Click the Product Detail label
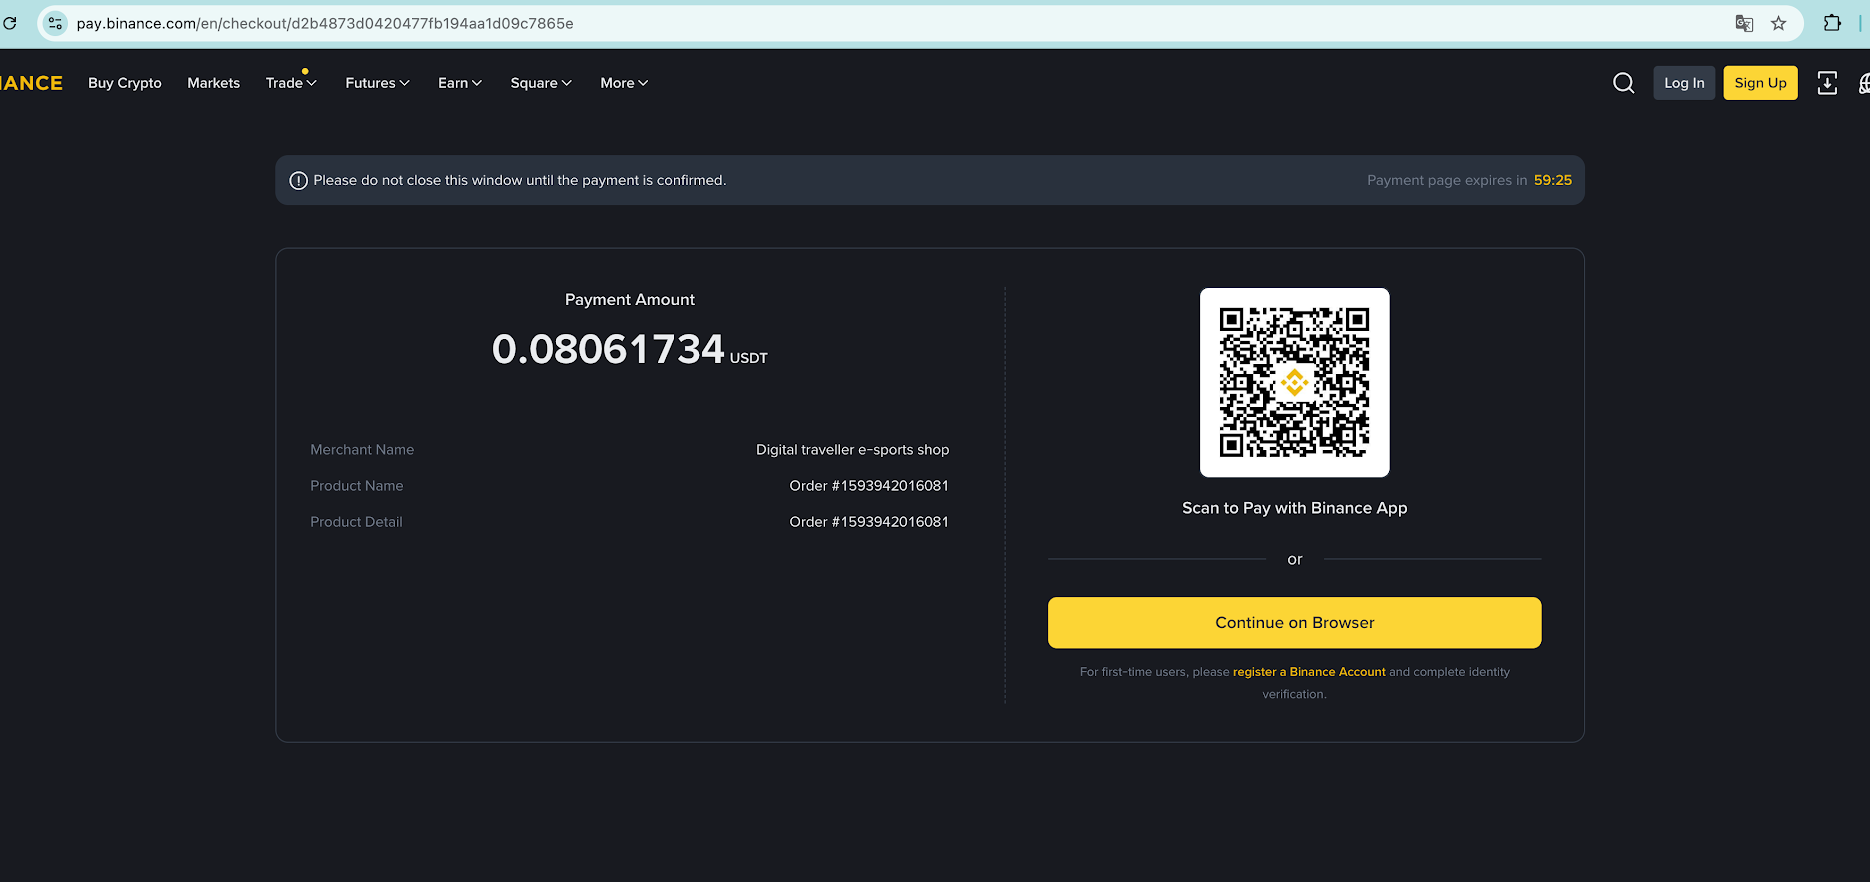Viewport: 1870px width, 882px height. (x=356, y=522)
